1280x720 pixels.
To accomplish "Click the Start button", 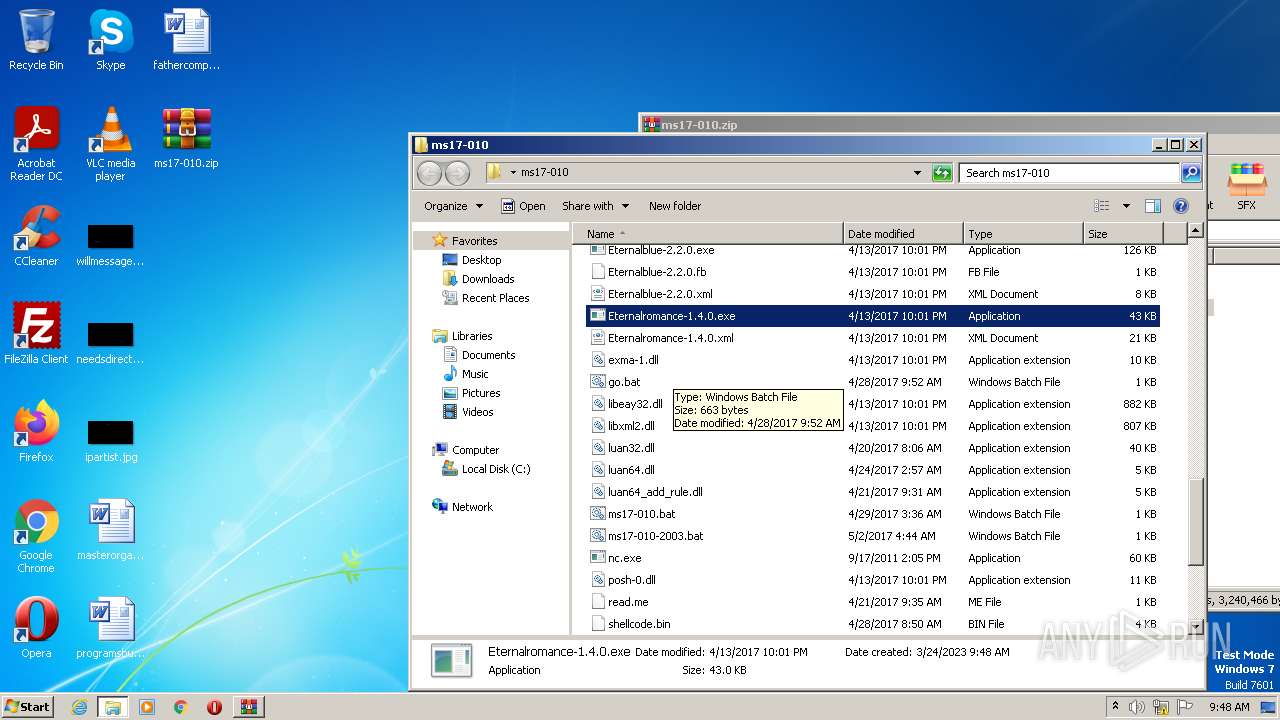I will coord(28,707).
